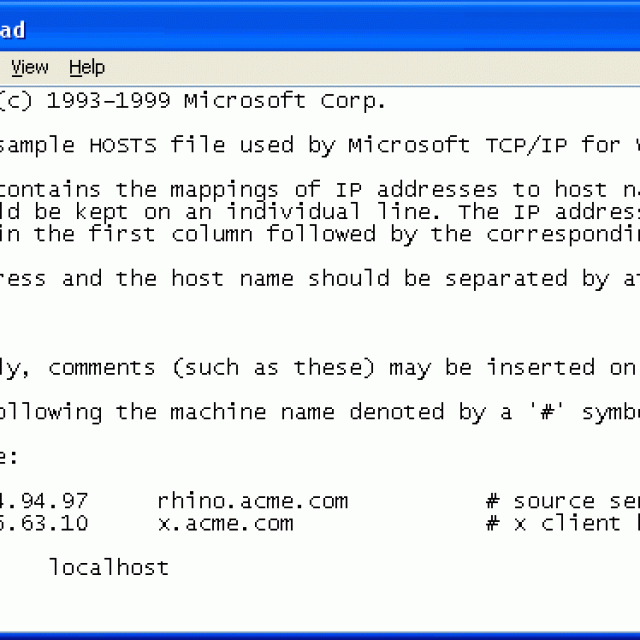Screen dimensions: 640x640
Task: Open the Help menu
Action: (87, 67)
